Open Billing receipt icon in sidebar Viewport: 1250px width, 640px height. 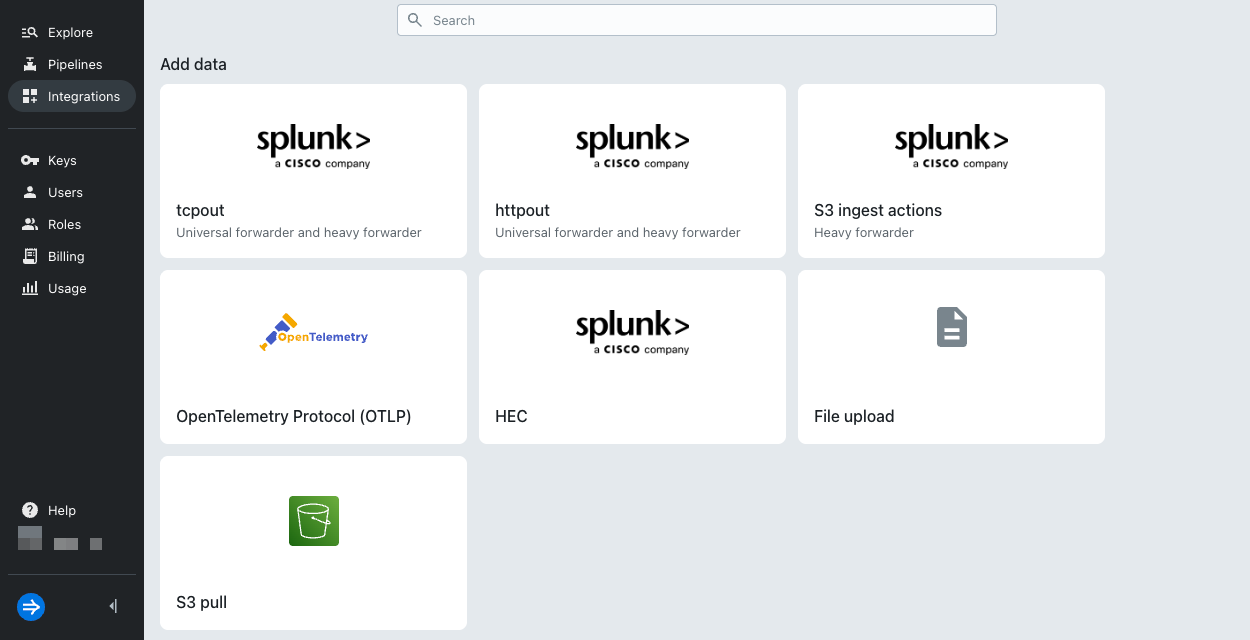pos(29,257)
